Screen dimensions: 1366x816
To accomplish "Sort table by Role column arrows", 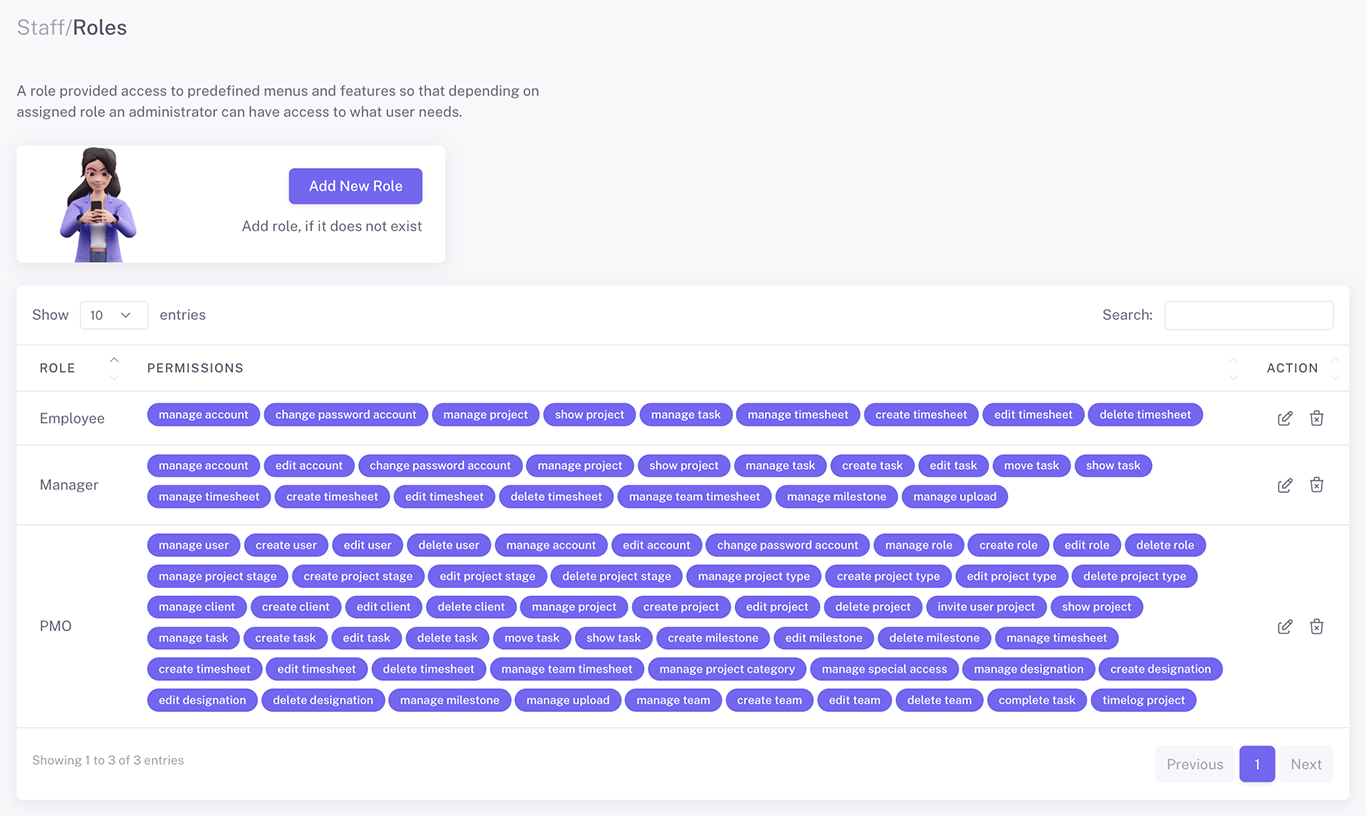I will coord(114,368).
